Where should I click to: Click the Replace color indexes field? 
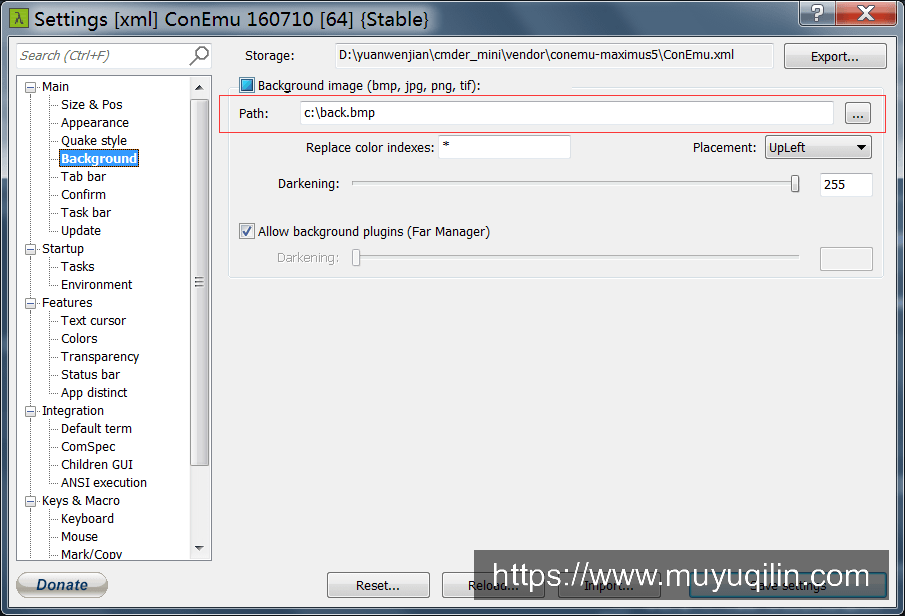504,147
